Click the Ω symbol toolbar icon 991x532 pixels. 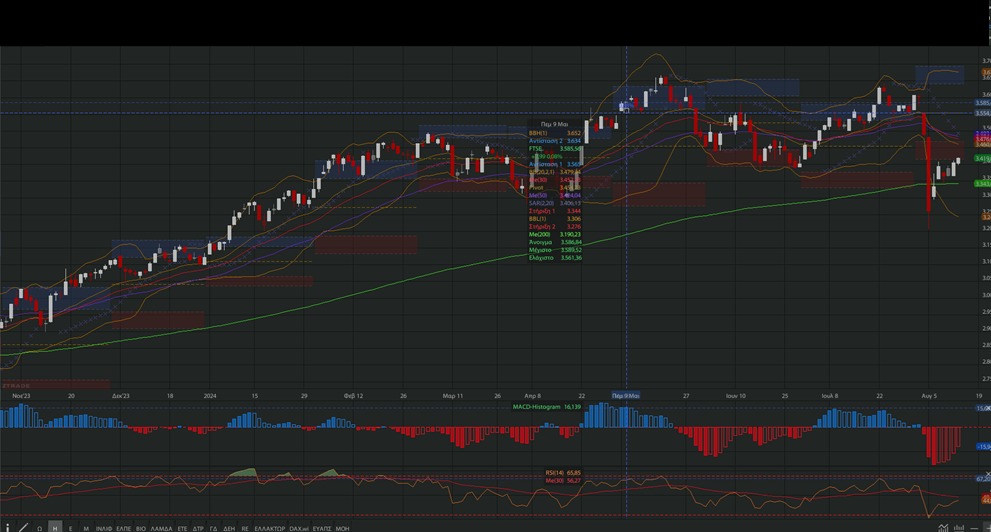click(39, 528)
